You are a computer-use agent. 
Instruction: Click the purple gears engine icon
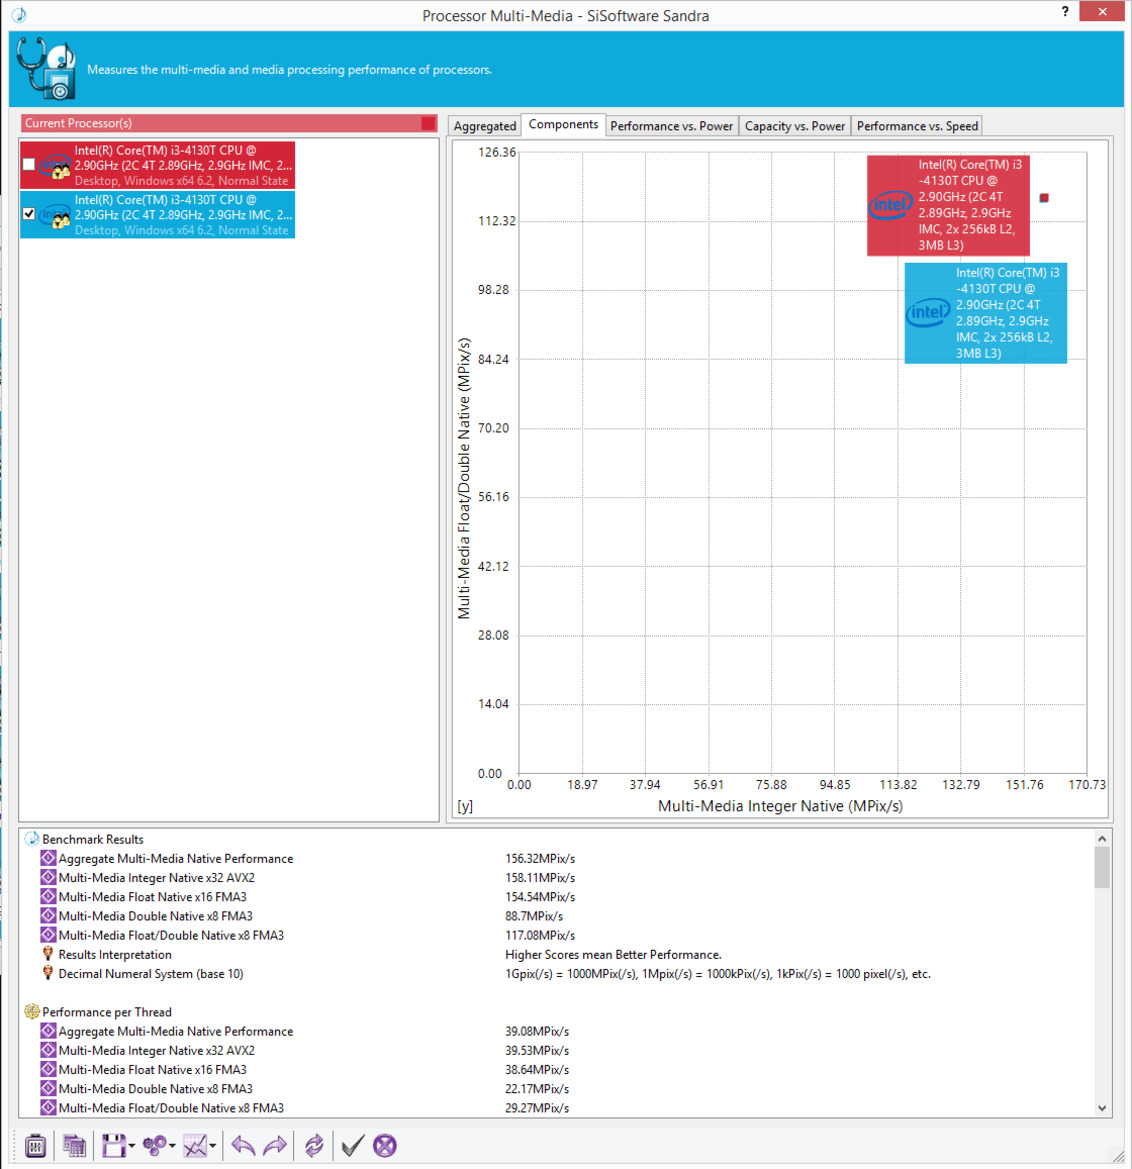pyautogui.click(x=154, y=1145)
